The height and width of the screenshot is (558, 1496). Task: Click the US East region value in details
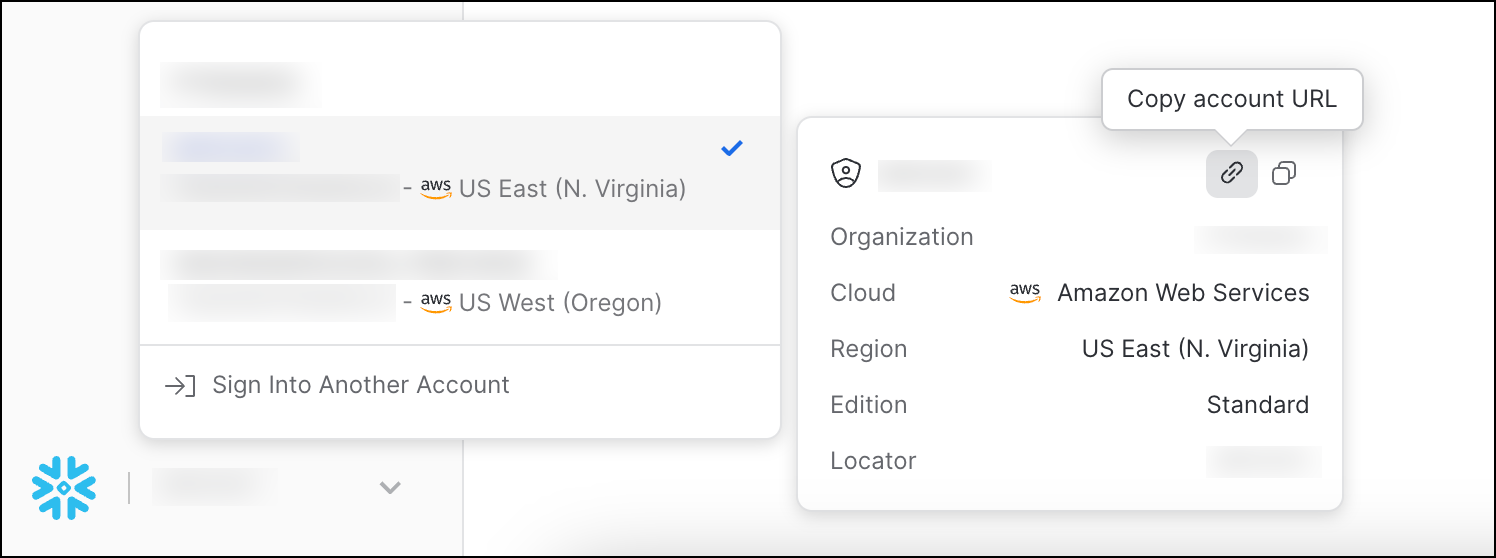point(1195,349)
